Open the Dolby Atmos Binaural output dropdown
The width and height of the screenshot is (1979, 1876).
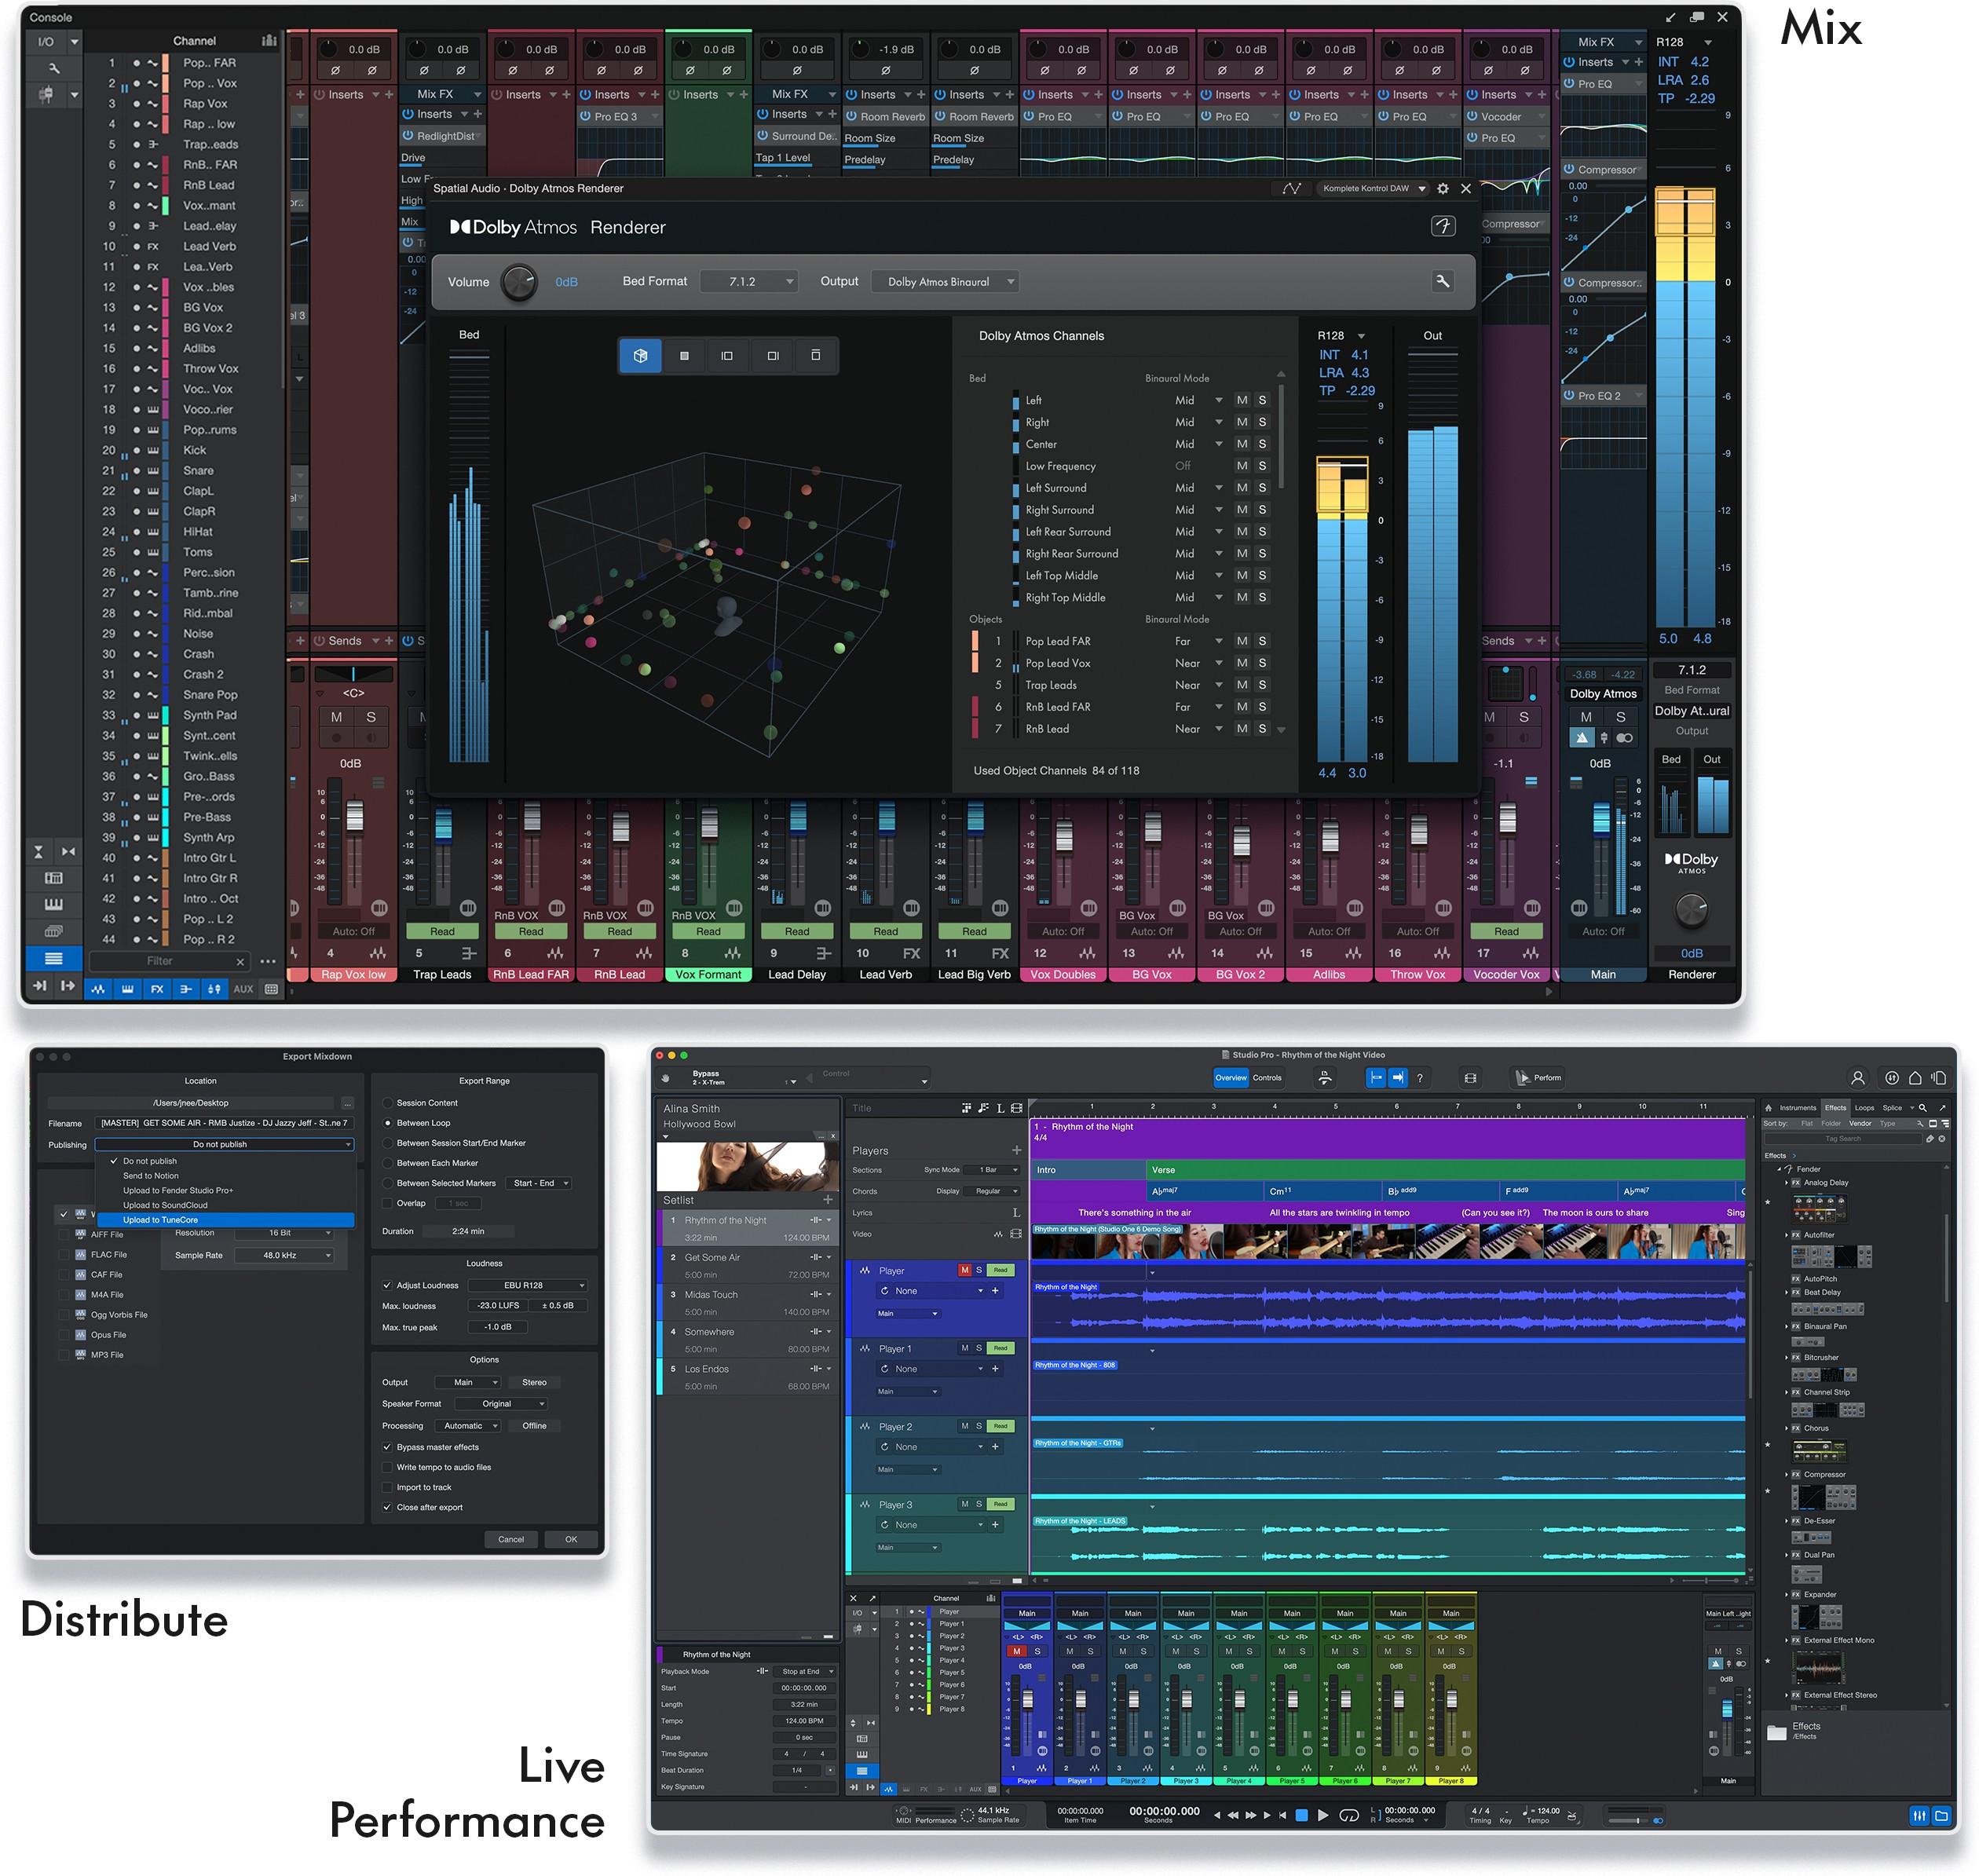tap(944, 281)
